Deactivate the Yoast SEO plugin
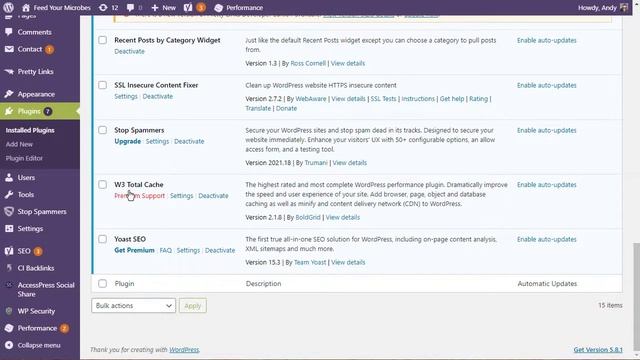 (x=220, y=250)
